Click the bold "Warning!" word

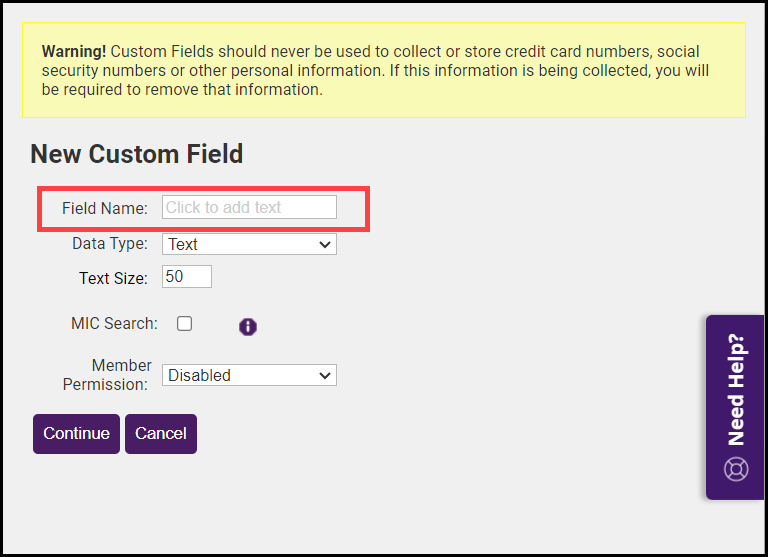tap(74, 52)
